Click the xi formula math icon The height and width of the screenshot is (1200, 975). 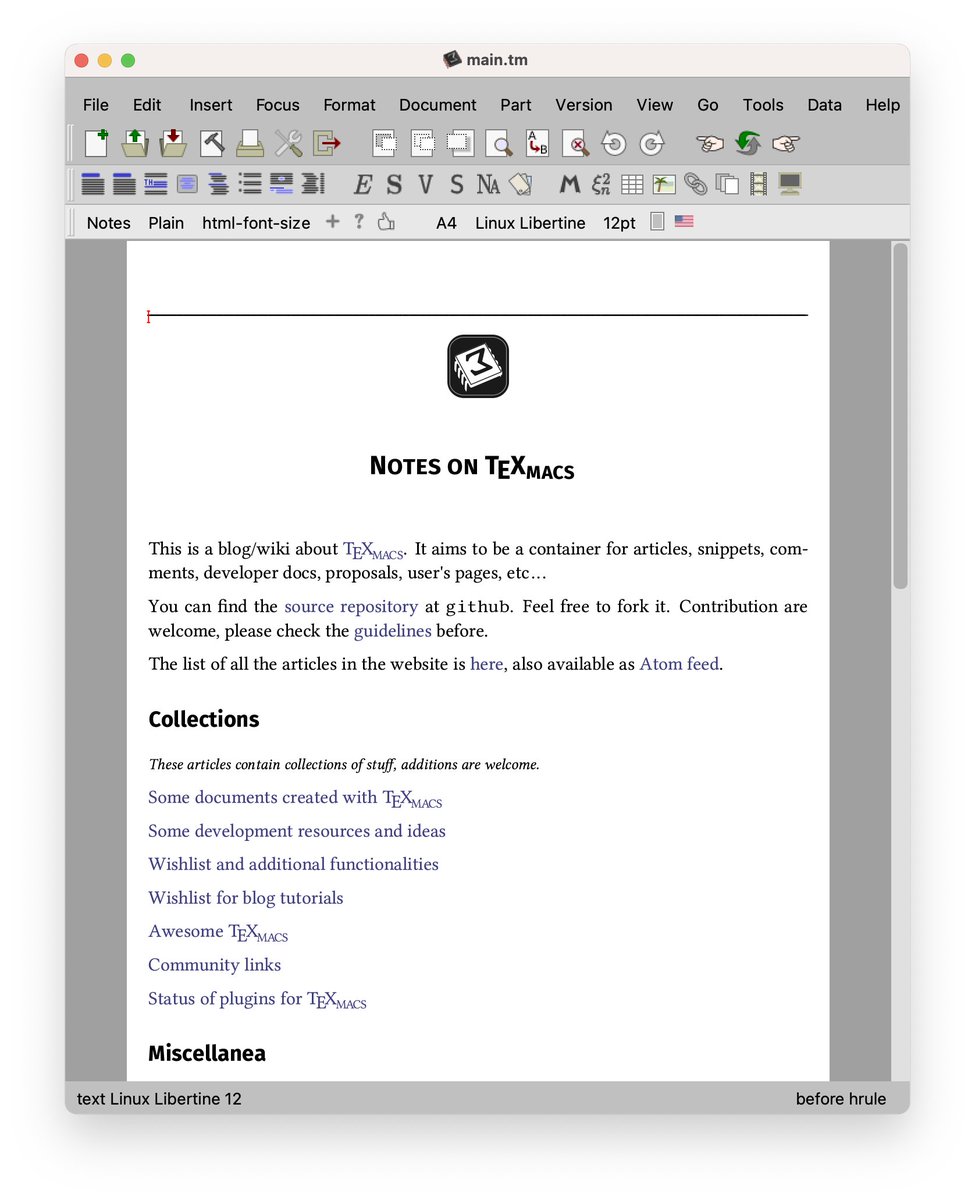click(x=601, y=184)
